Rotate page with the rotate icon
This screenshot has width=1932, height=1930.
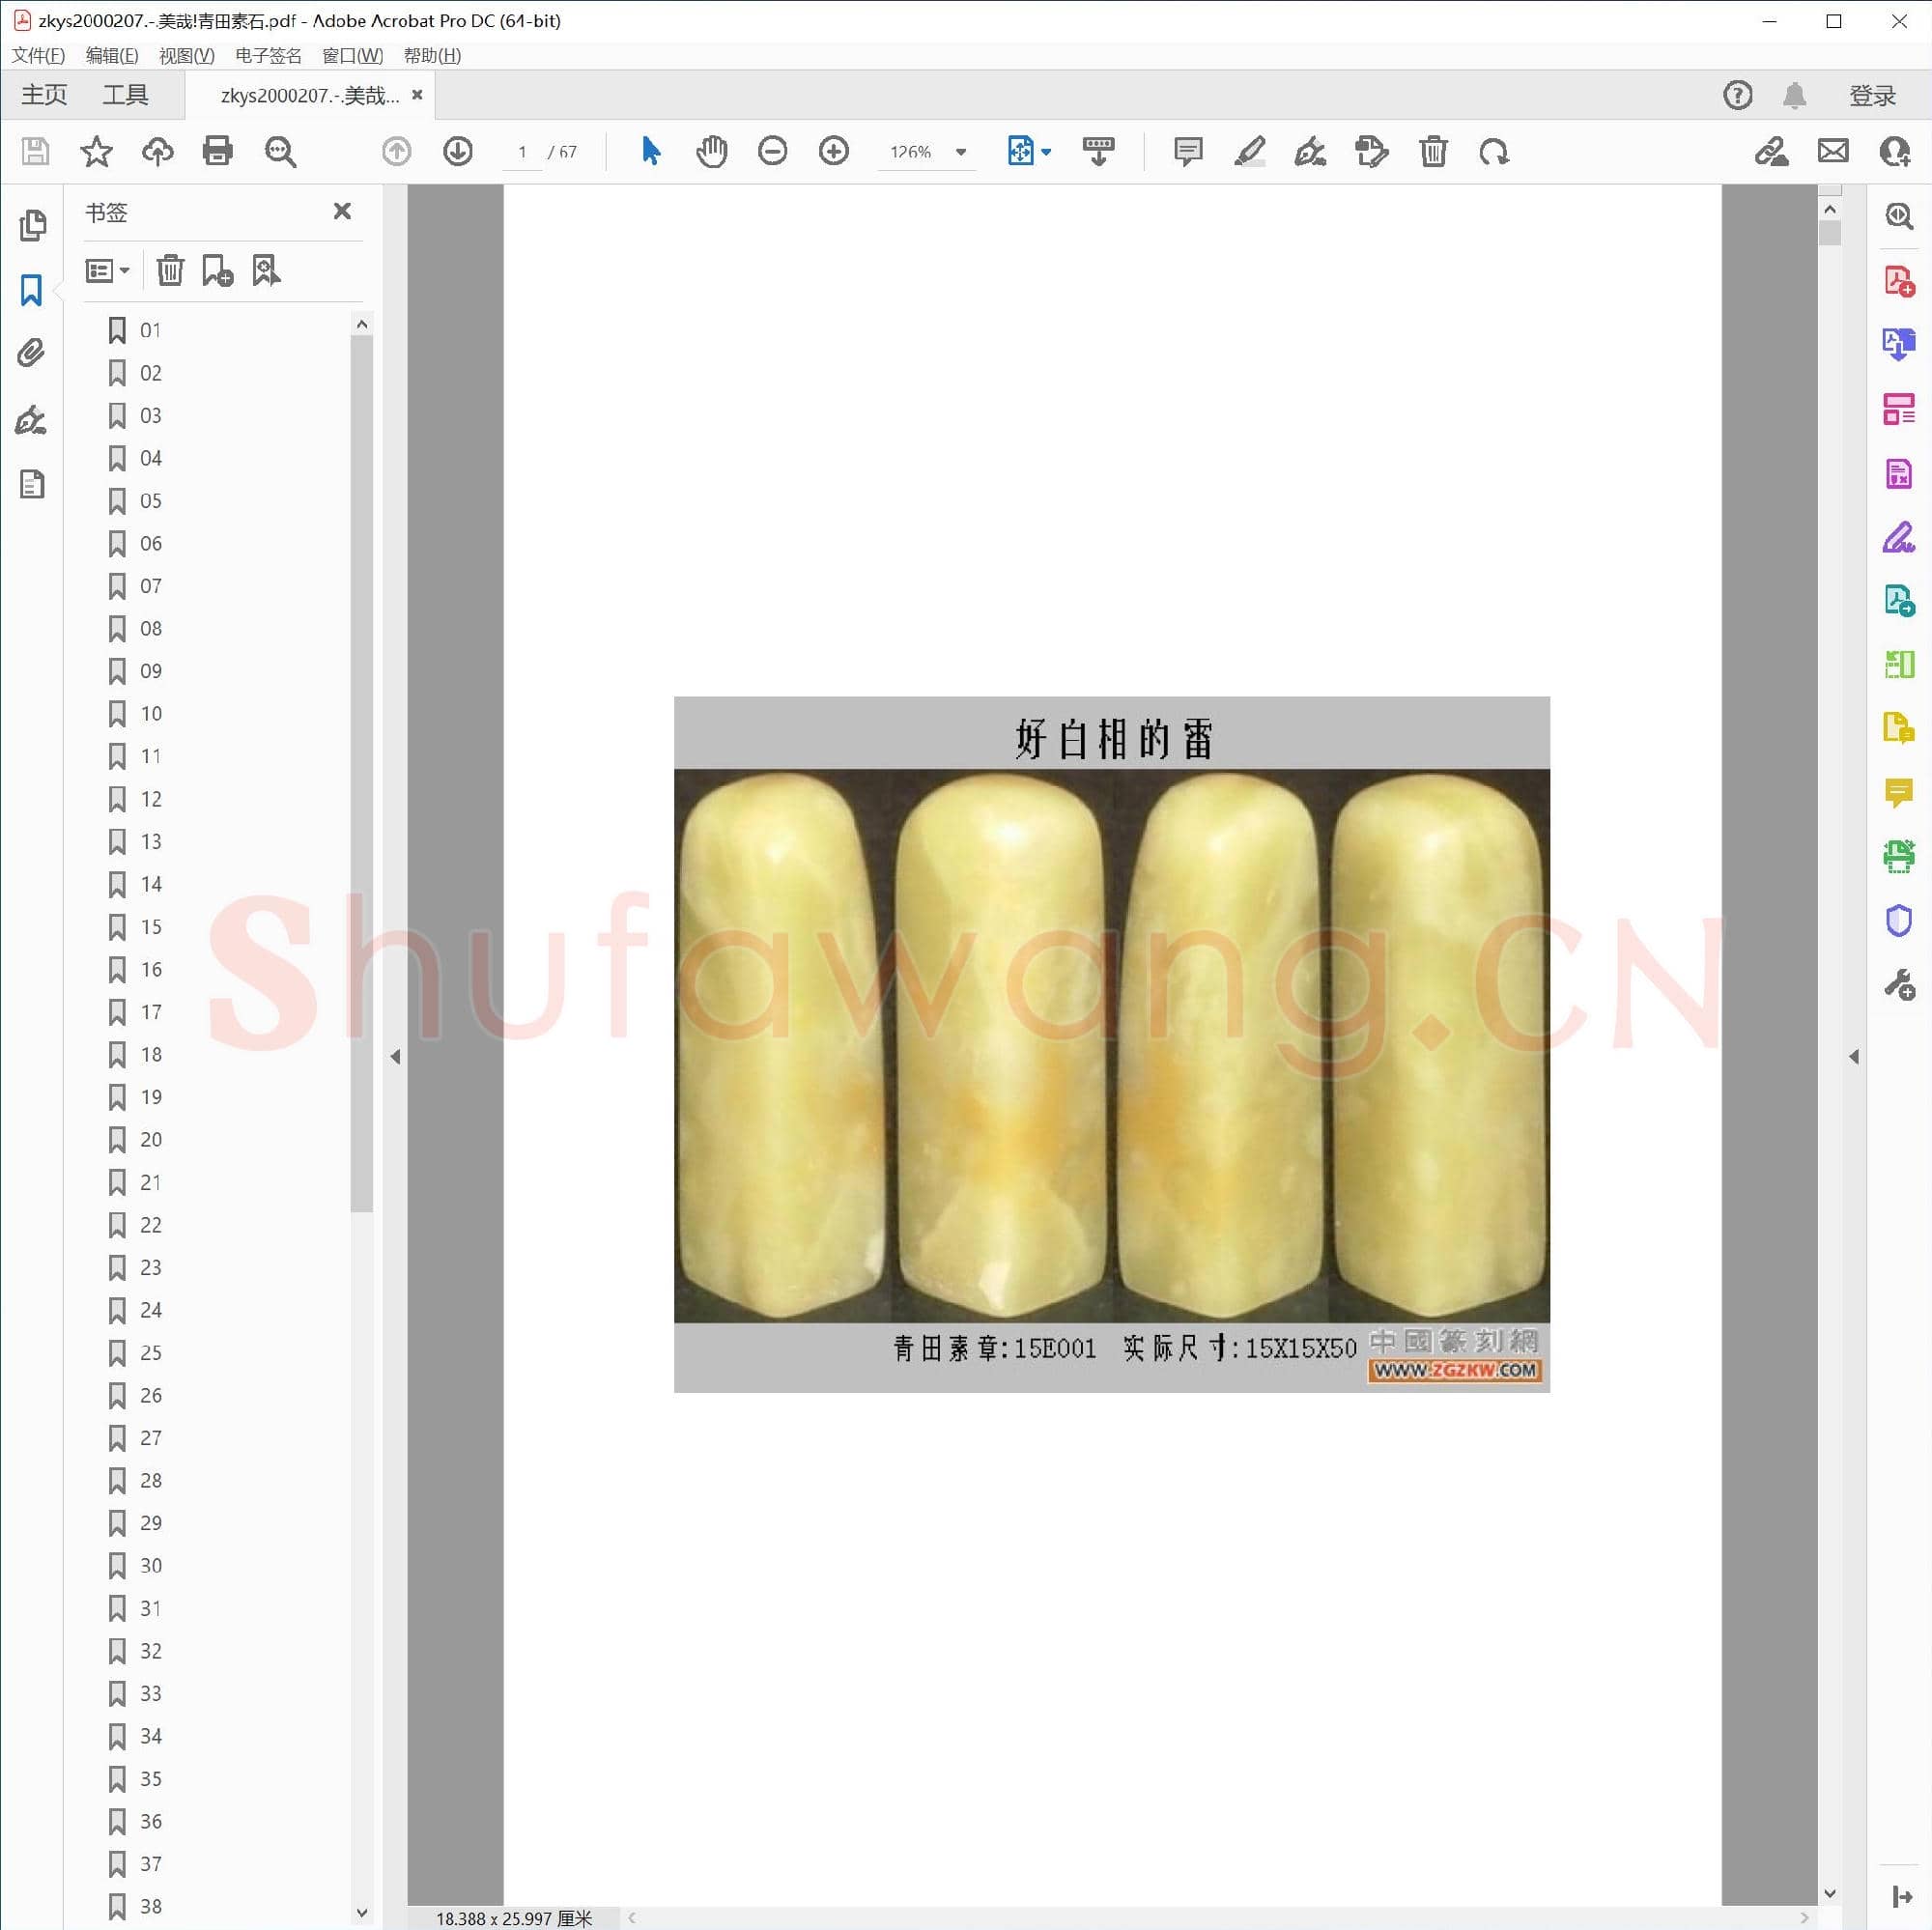pos(1494,151)
